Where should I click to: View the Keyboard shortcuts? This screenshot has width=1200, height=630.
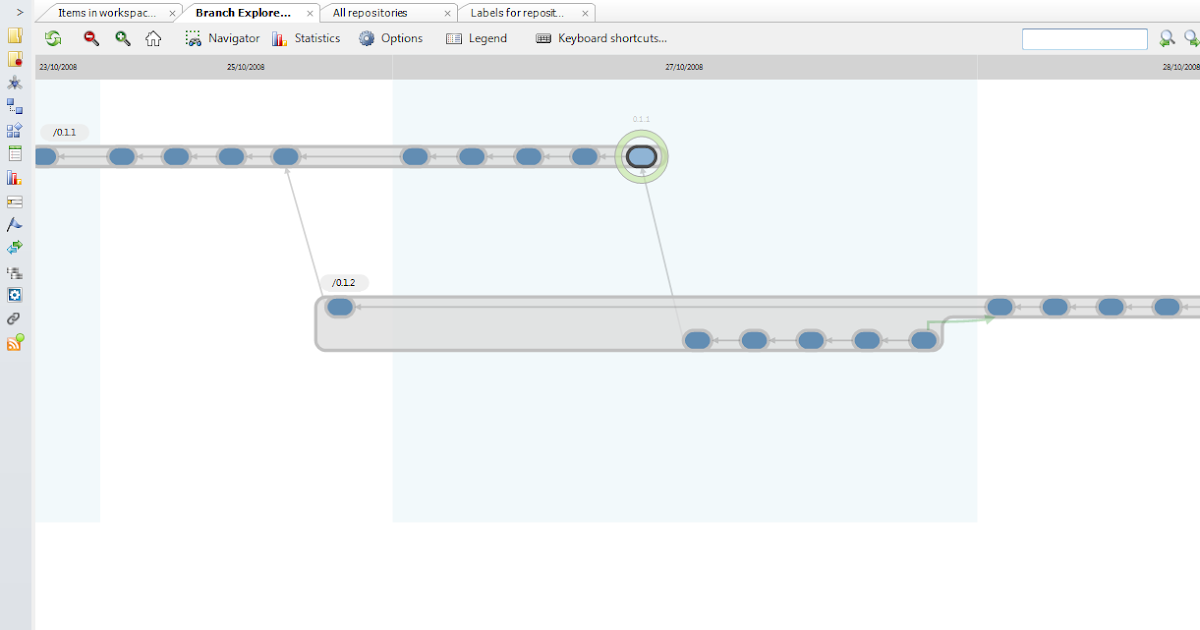pyautogui.click(x=601, y=38)
